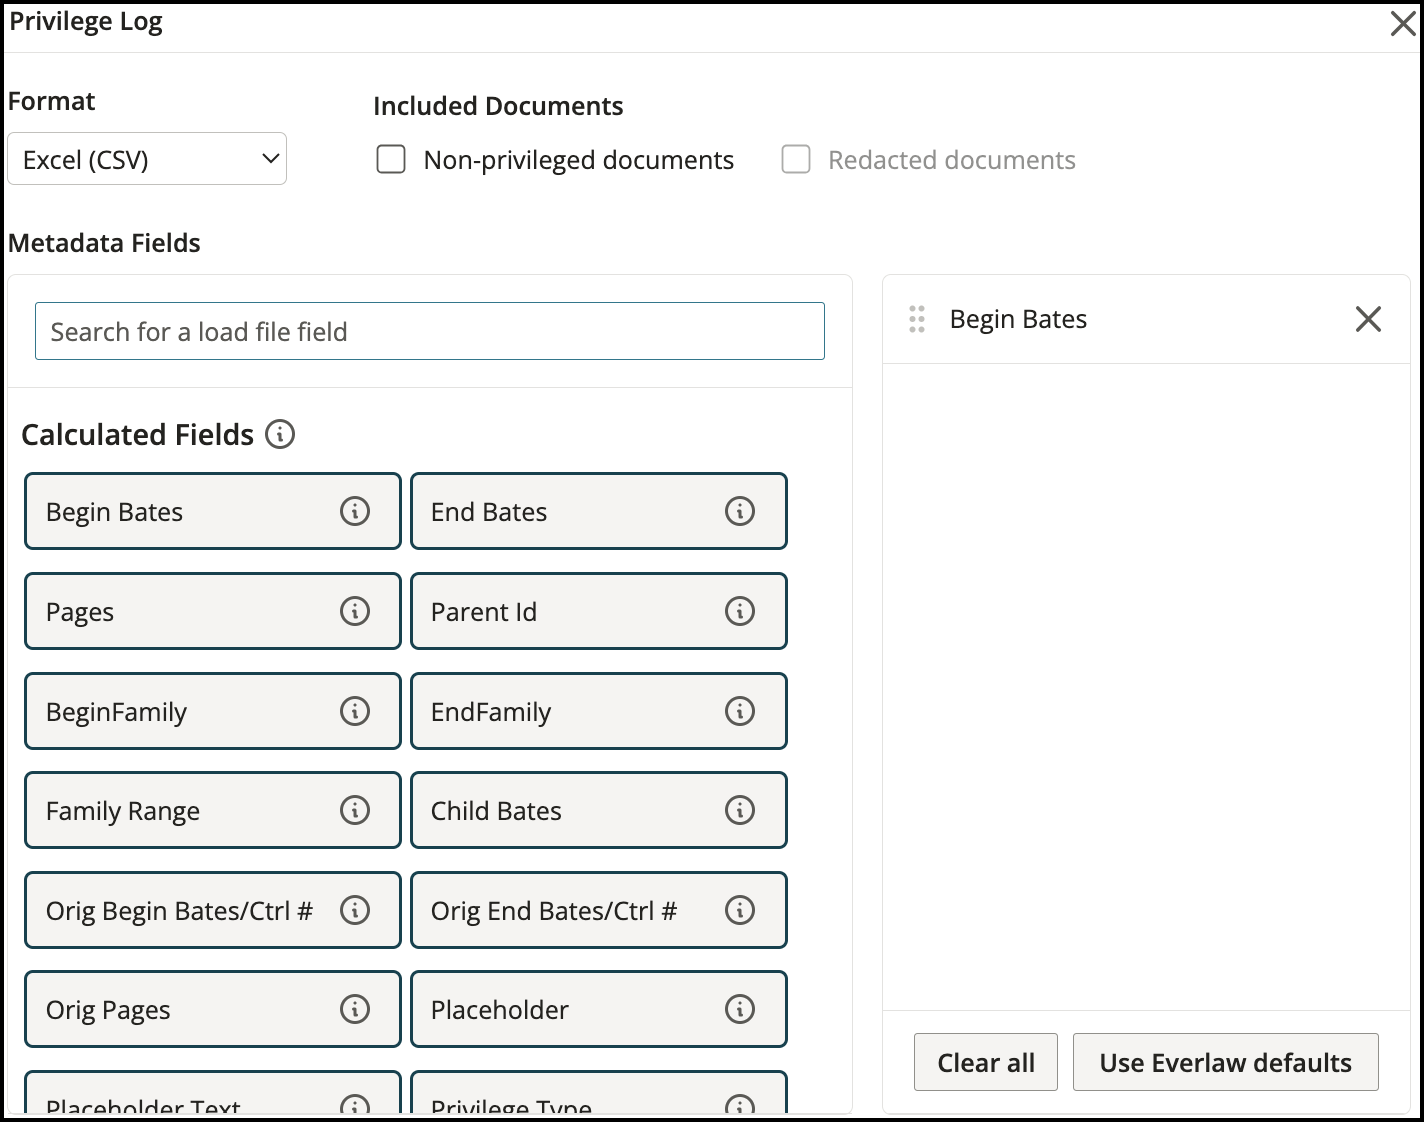This screenshot has width=1424, height=1122.
Task: Enable Non-privileged documents checkbox
Action: coord(391,160)
